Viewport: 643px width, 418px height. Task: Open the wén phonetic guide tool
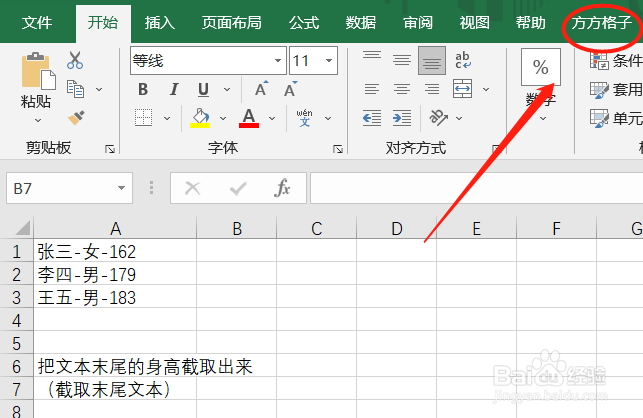304,118
